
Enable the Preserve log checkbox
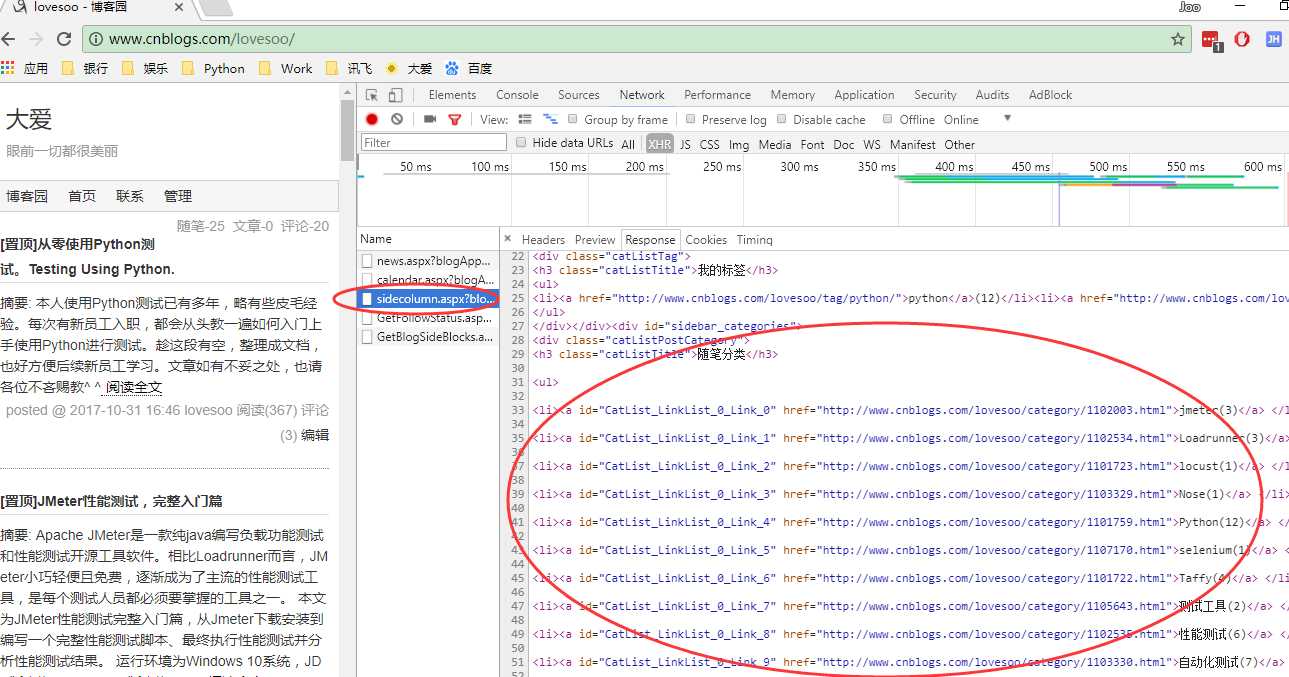[690, 119]
